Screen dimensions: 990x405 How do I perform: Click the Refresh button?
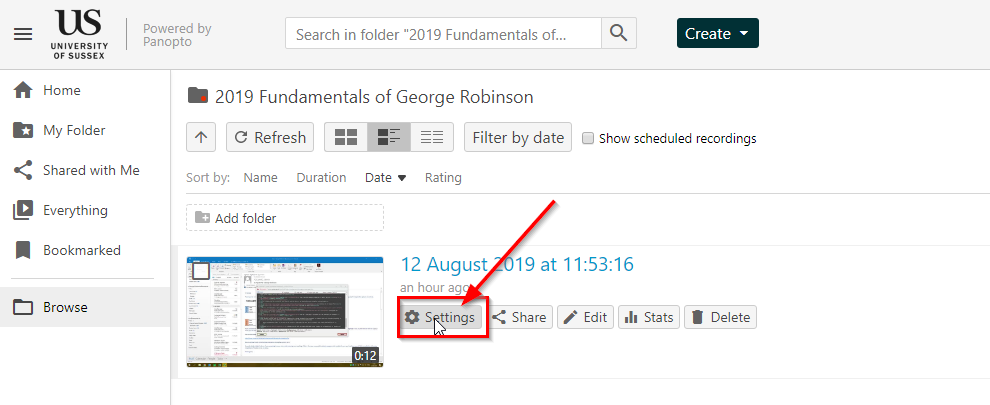(270, 137)
